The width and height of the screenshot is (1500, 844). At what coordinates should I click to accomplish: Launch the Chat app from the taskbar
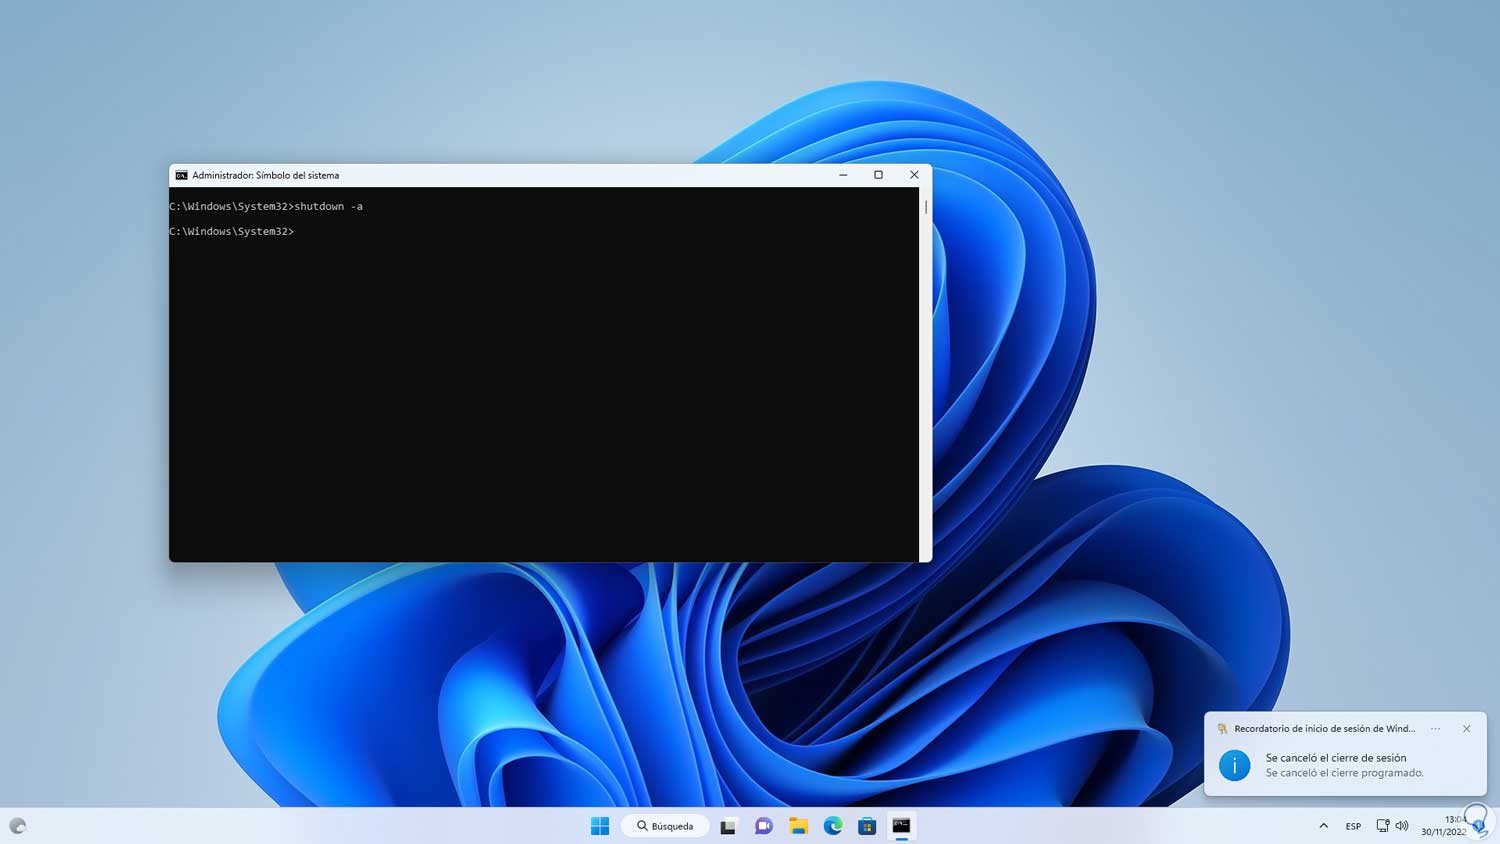click(764, 826)
